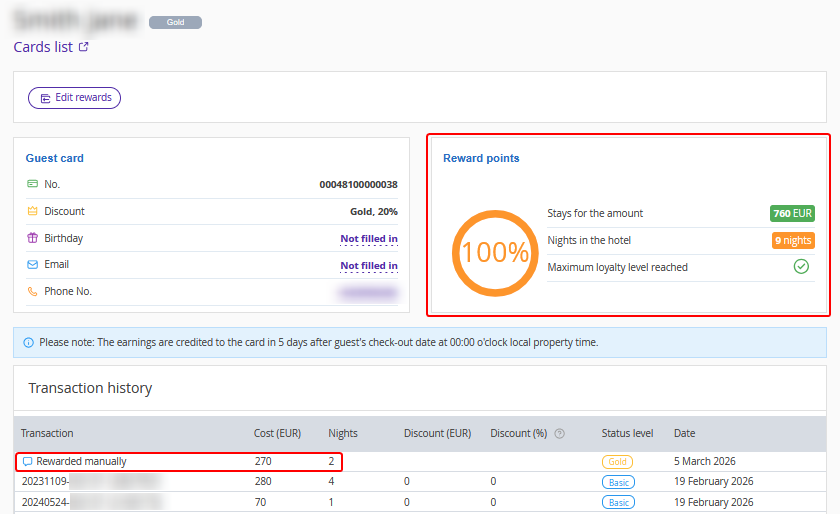Click the Phone No. handset icon

tap(32, 292)
